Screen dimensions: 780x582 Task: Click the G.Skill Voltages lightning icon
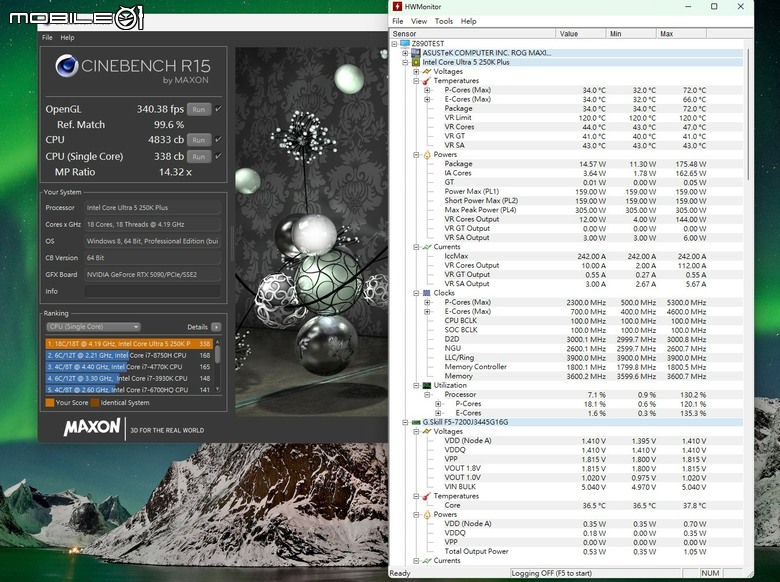pyautogui.click(x=426, y=431)
